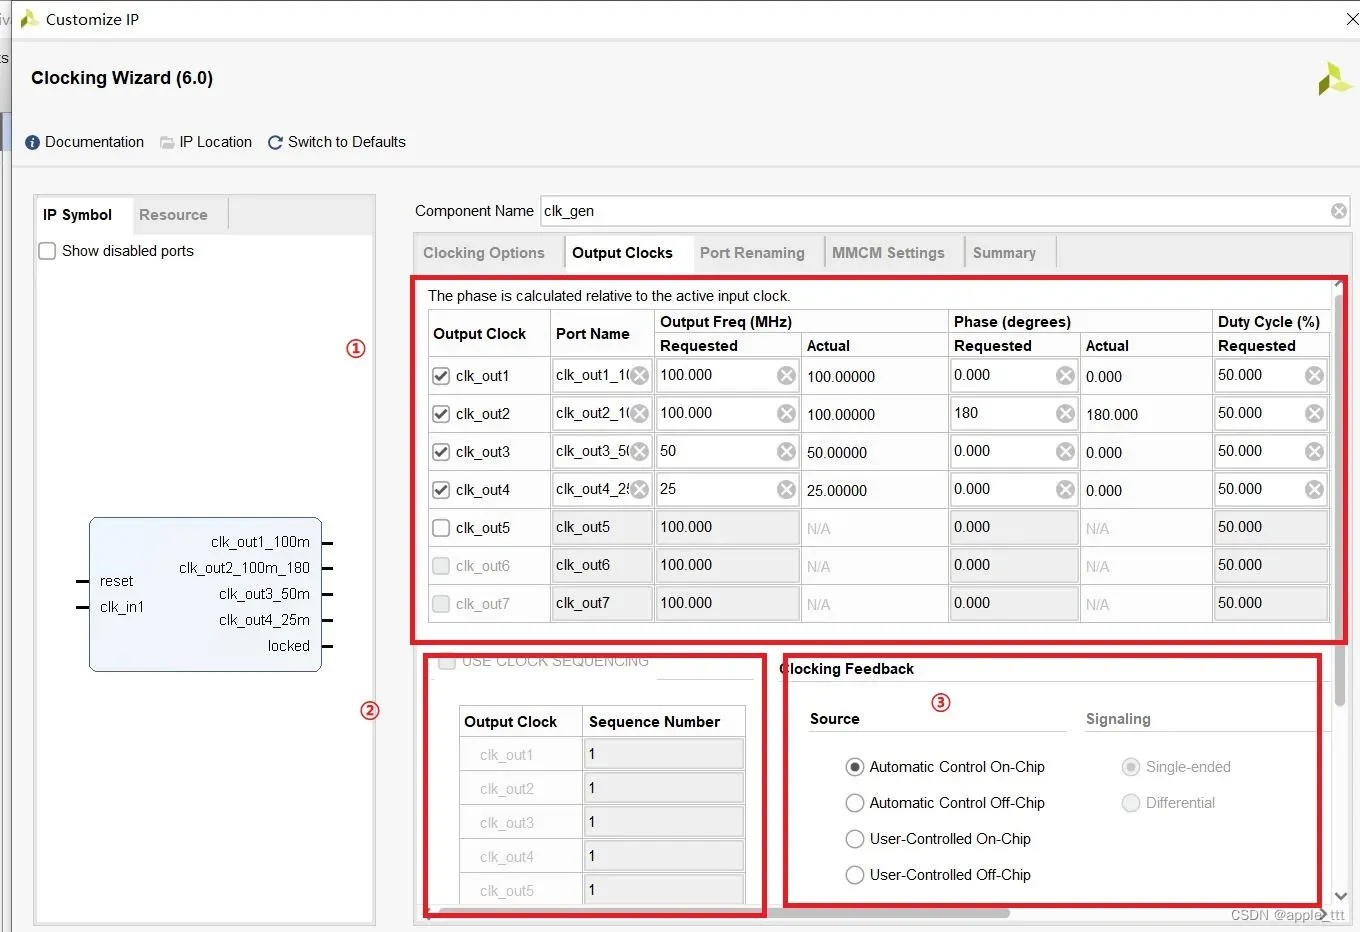This screenshot has height=932, width=1360.
Task: Clear clk_out3 duty cycle value
Action: point(1315,452)
